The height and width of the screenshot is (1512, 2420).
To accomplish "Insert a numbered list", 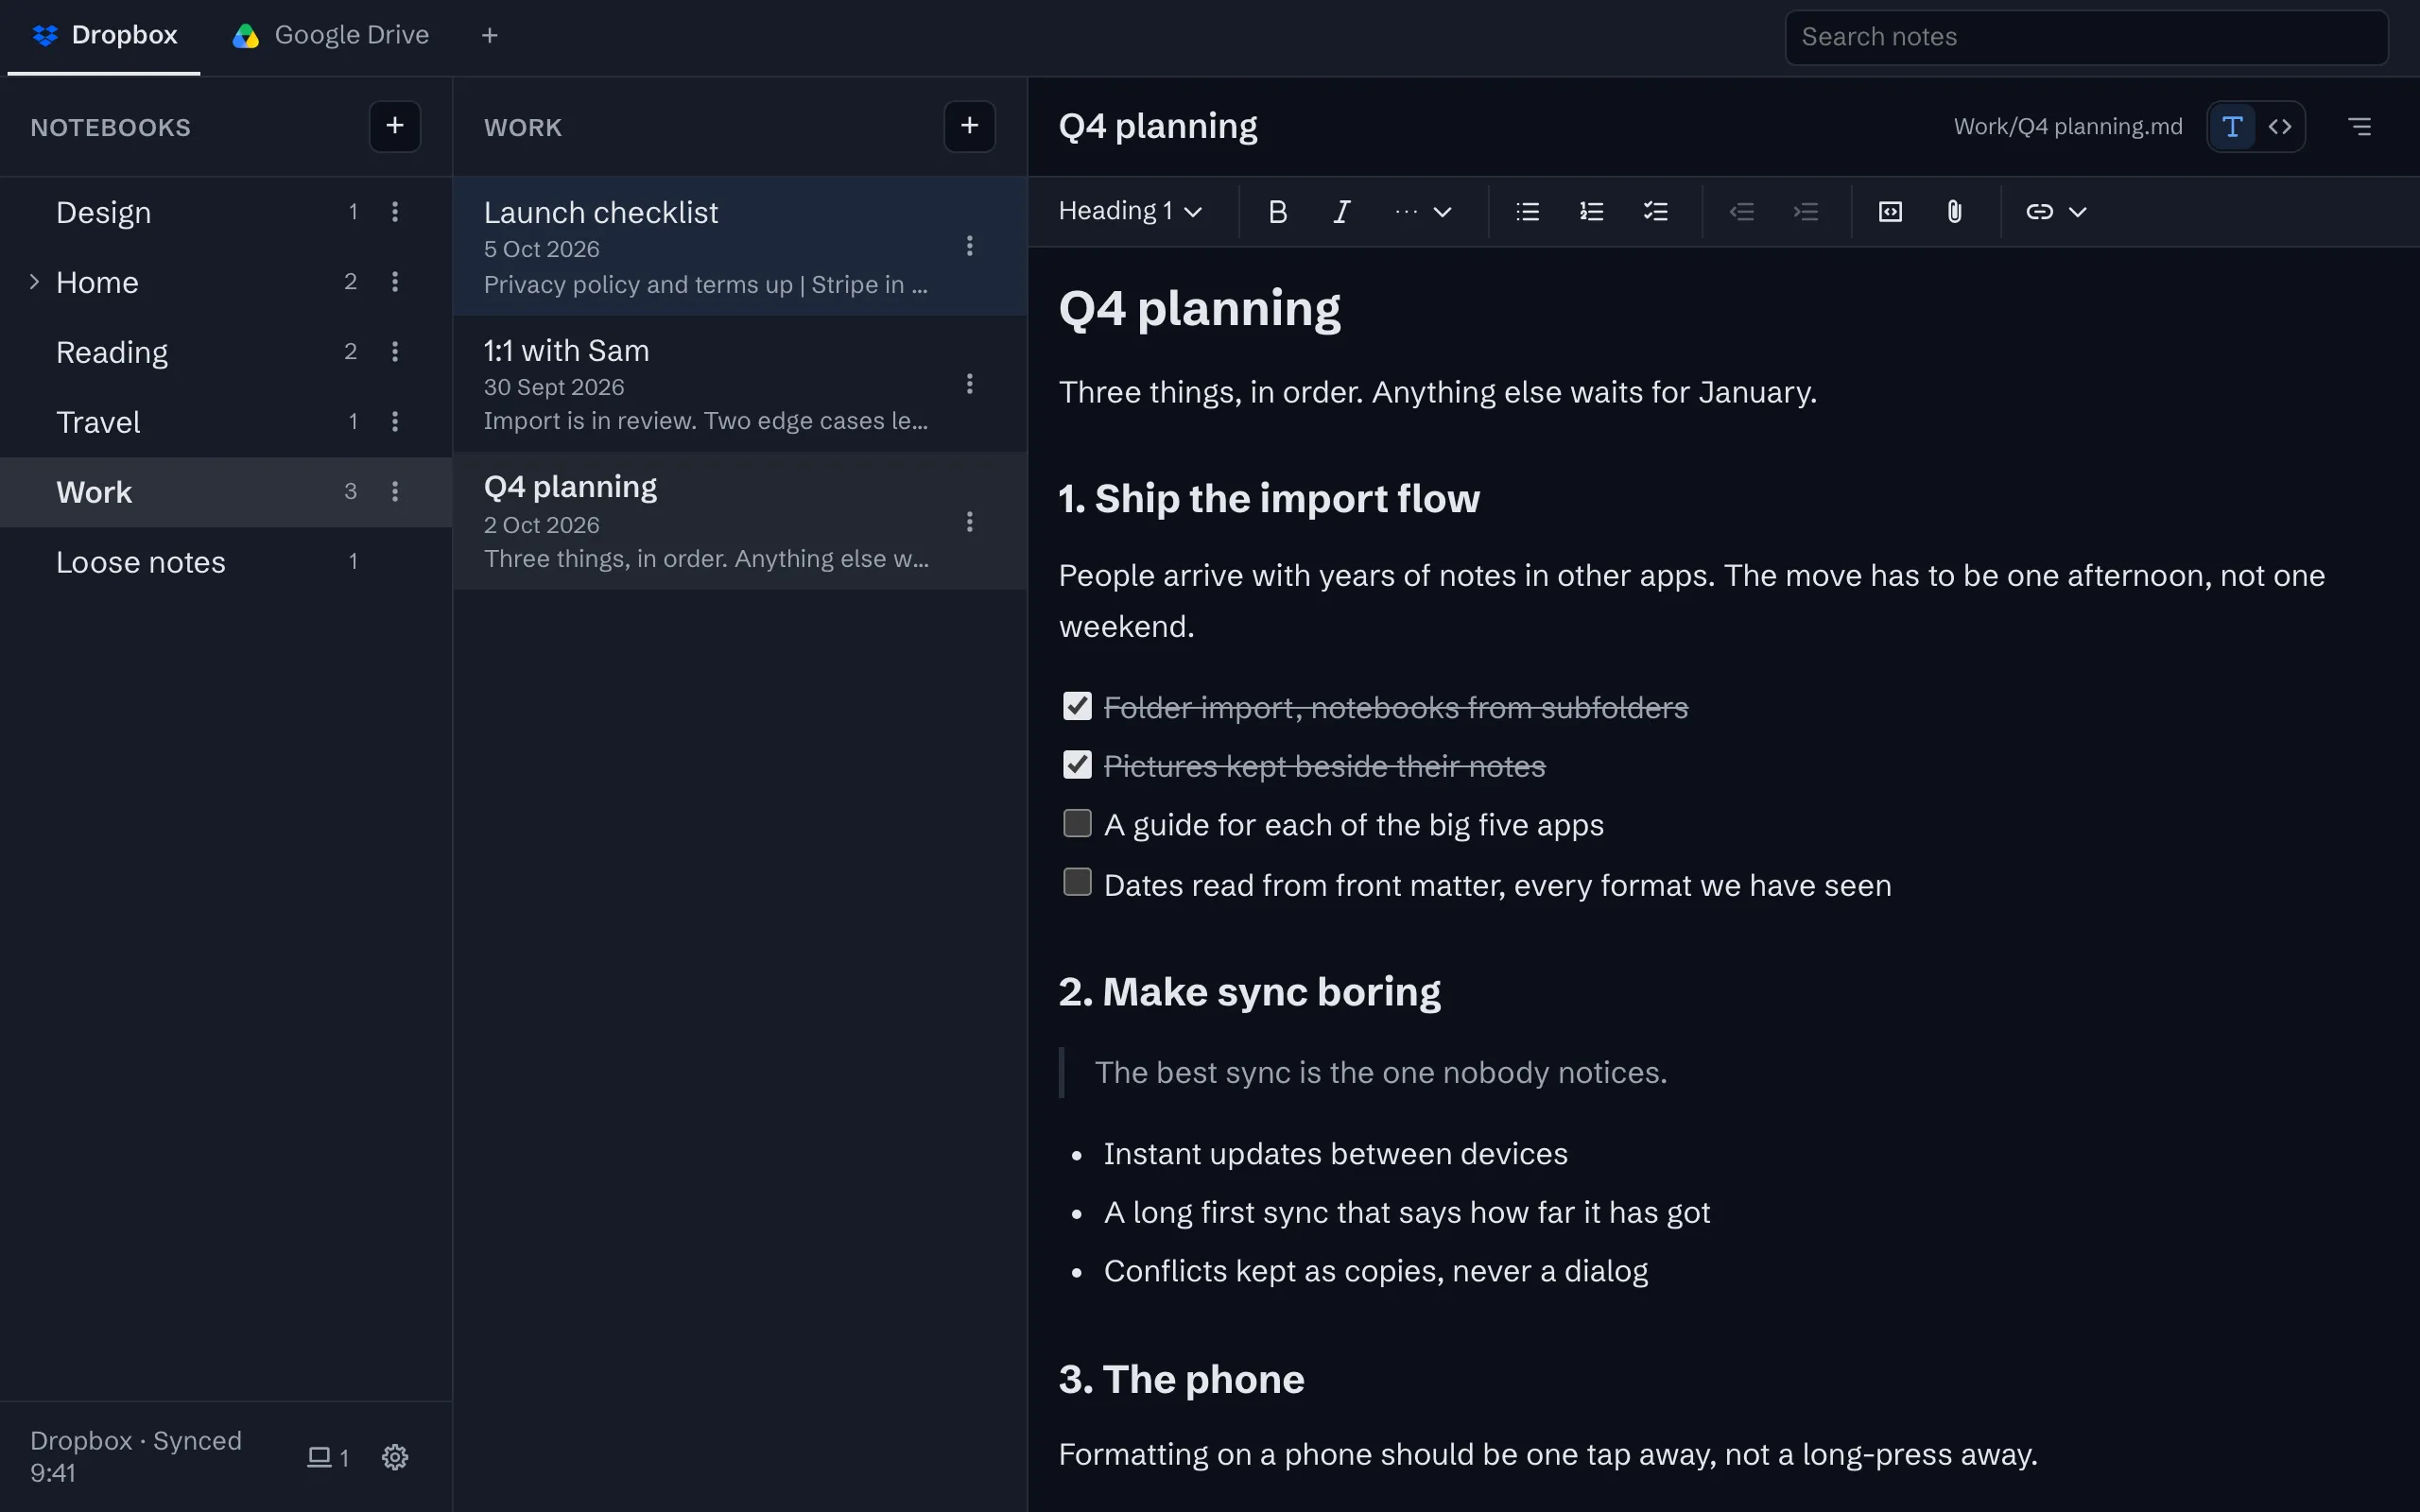I will [1591, 212].
